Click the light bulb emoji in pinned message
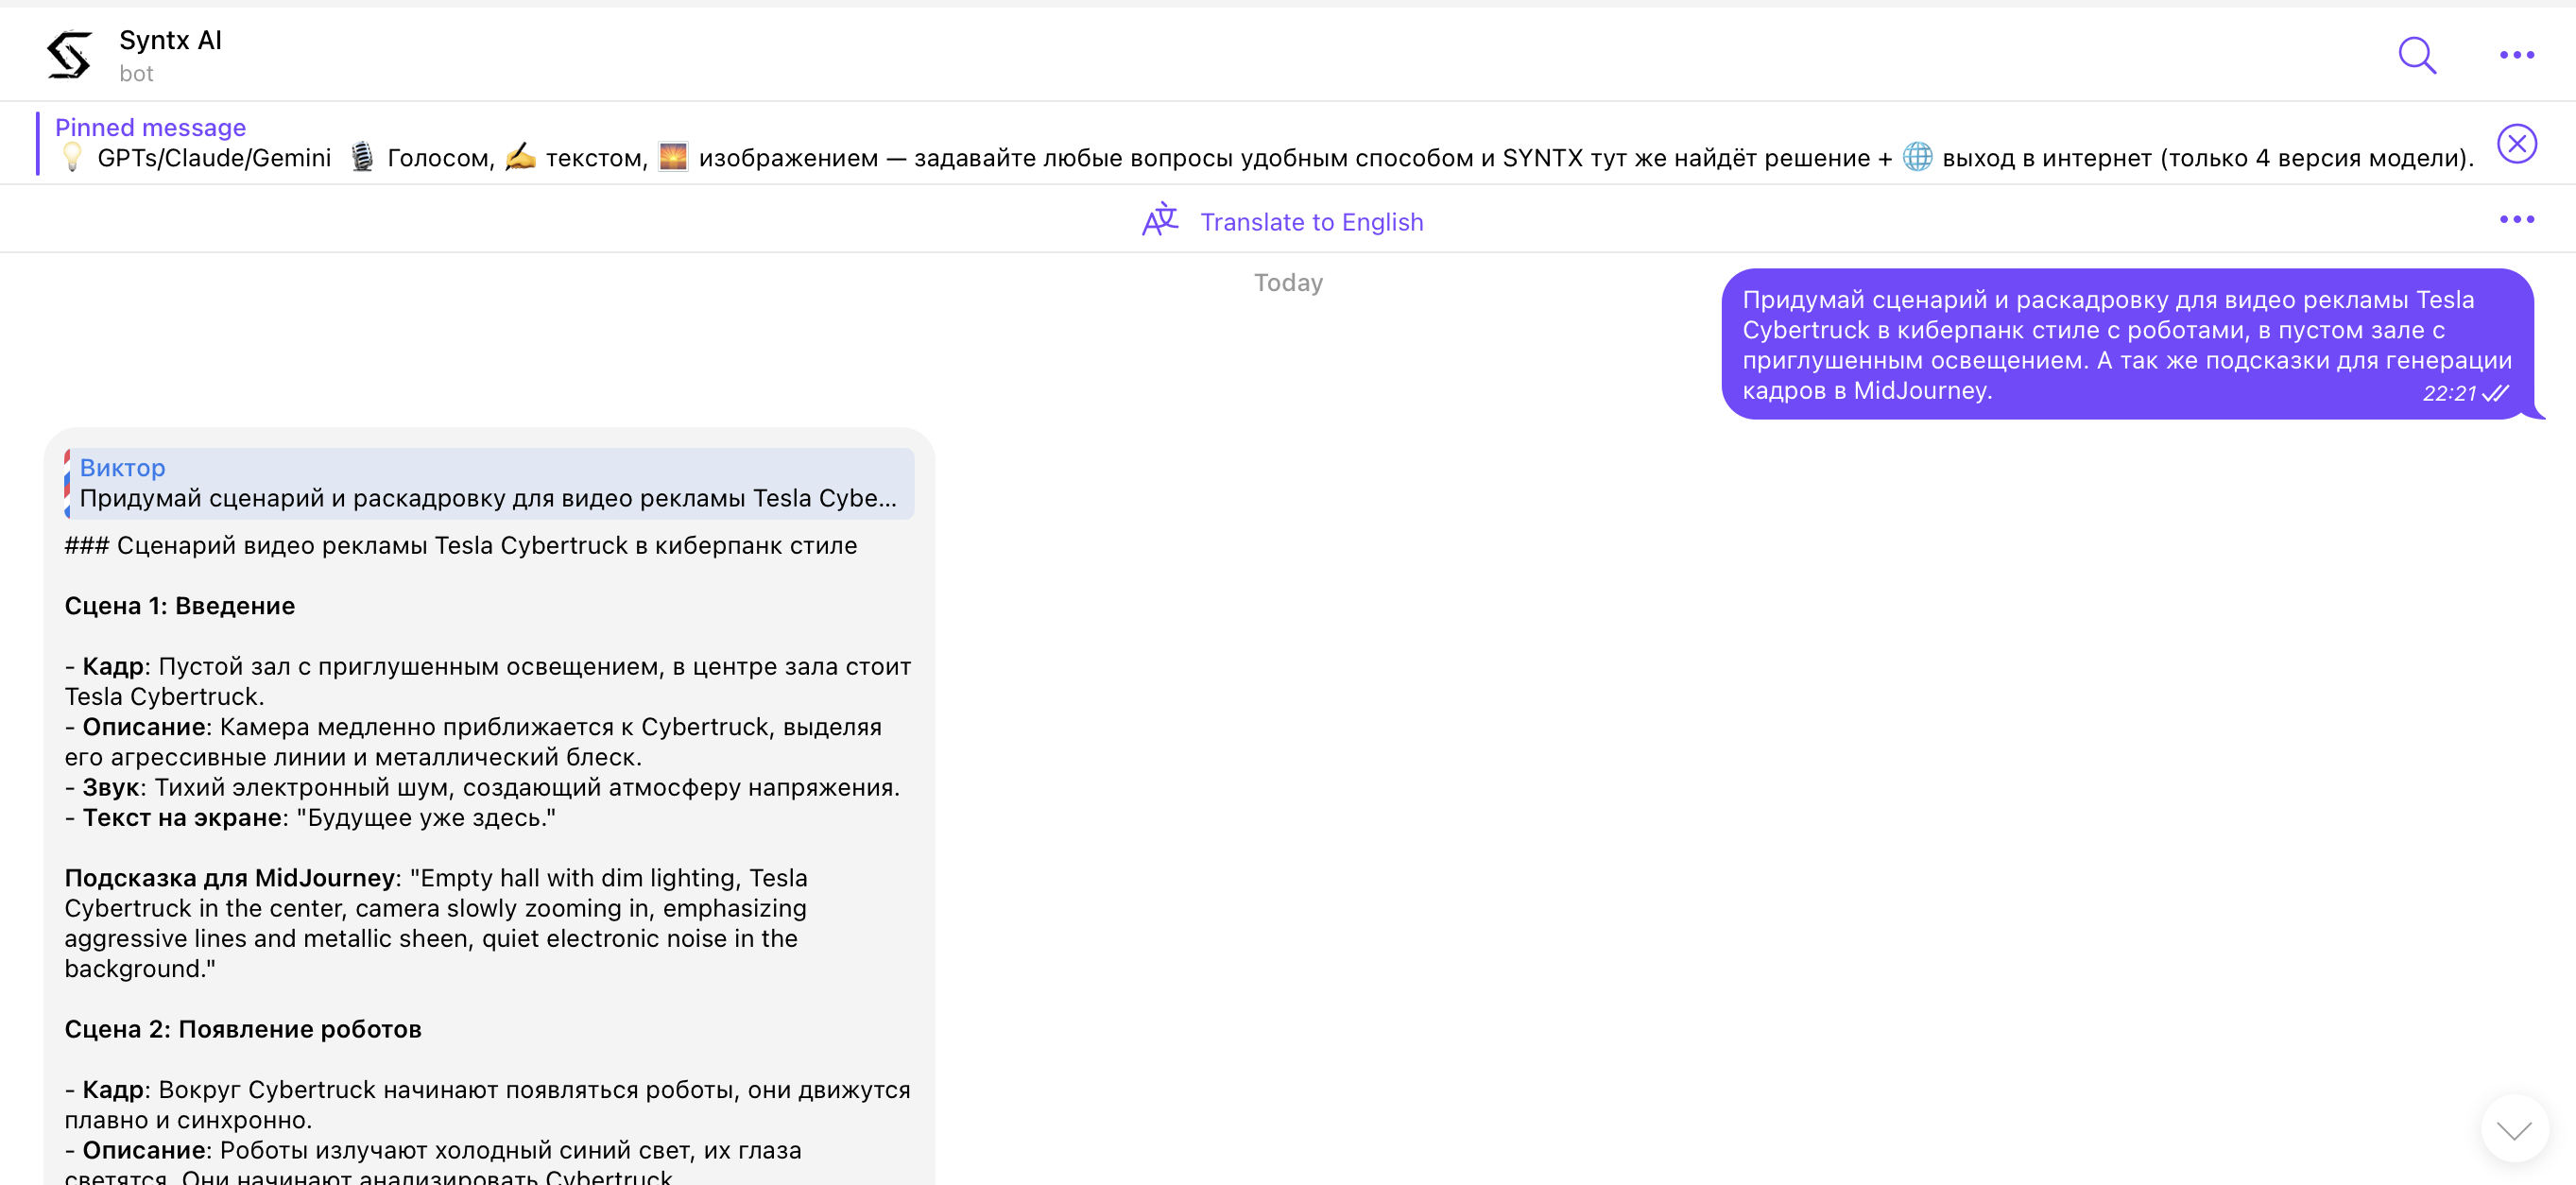This screenshot has height=1185, width=2576. coord(72,158)
